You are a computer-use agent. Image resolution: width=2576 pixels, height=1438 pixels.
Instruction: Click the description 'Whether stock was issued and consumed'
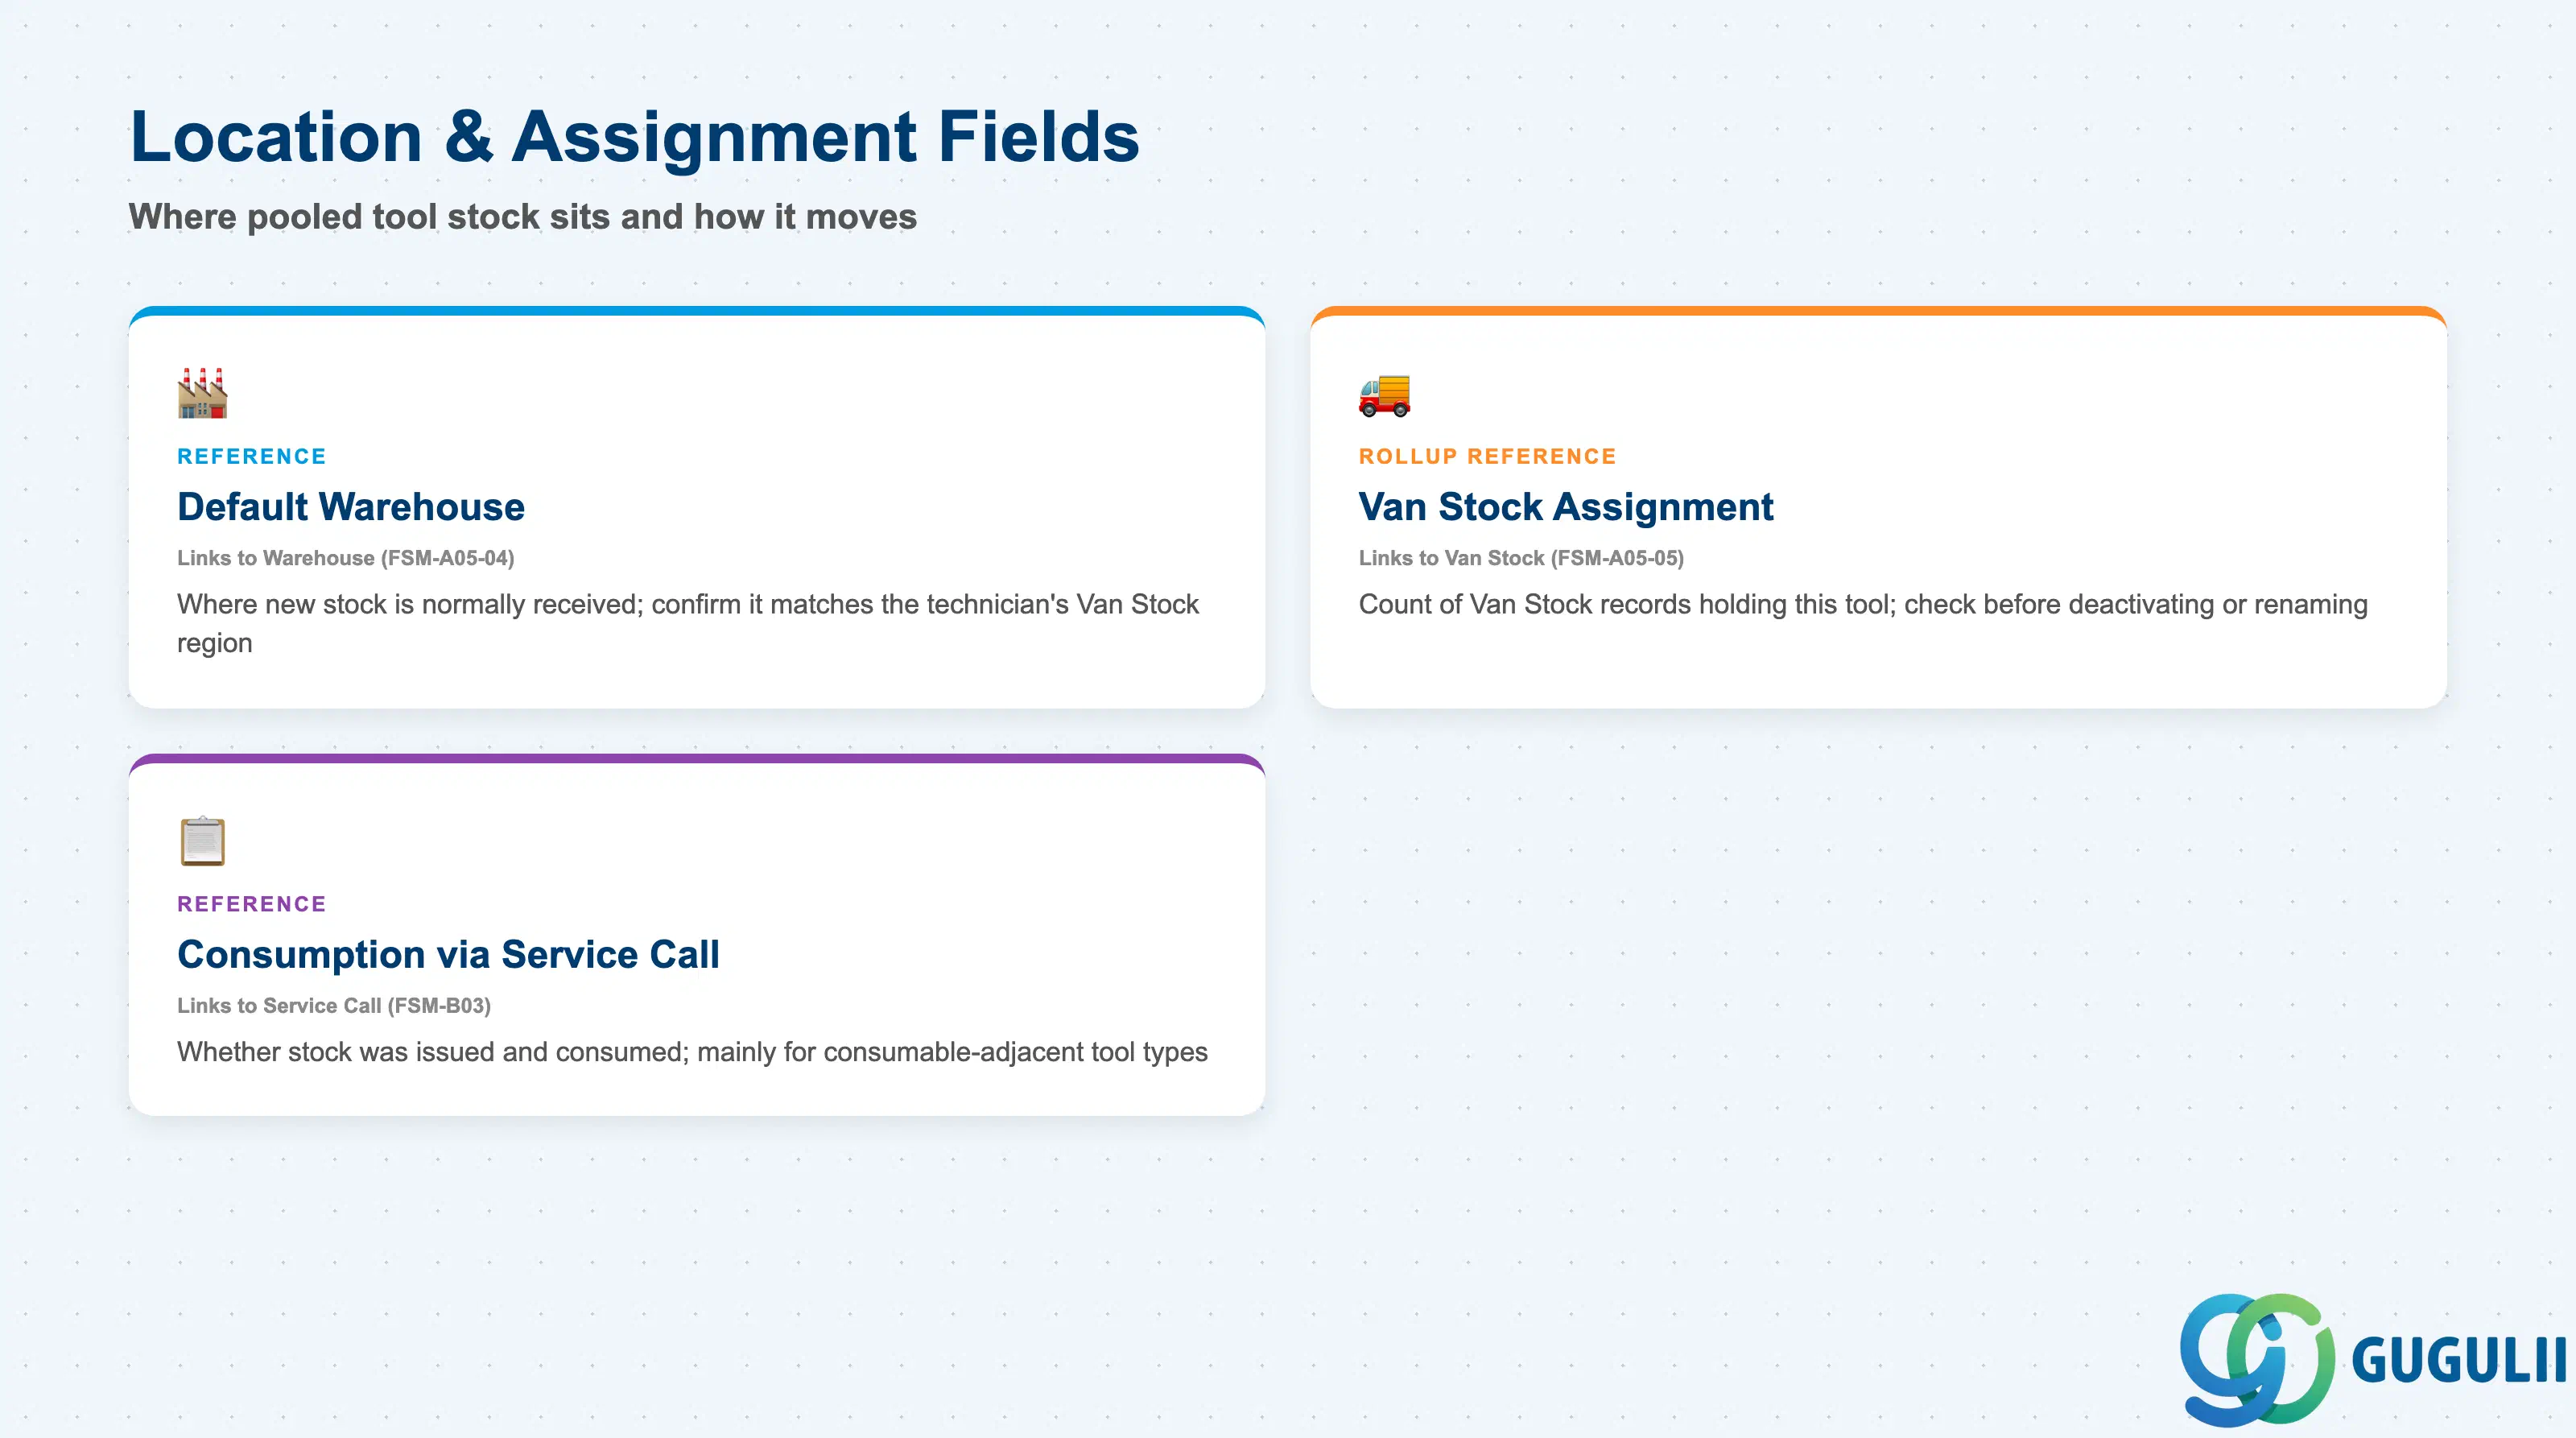pos(692,1052)
